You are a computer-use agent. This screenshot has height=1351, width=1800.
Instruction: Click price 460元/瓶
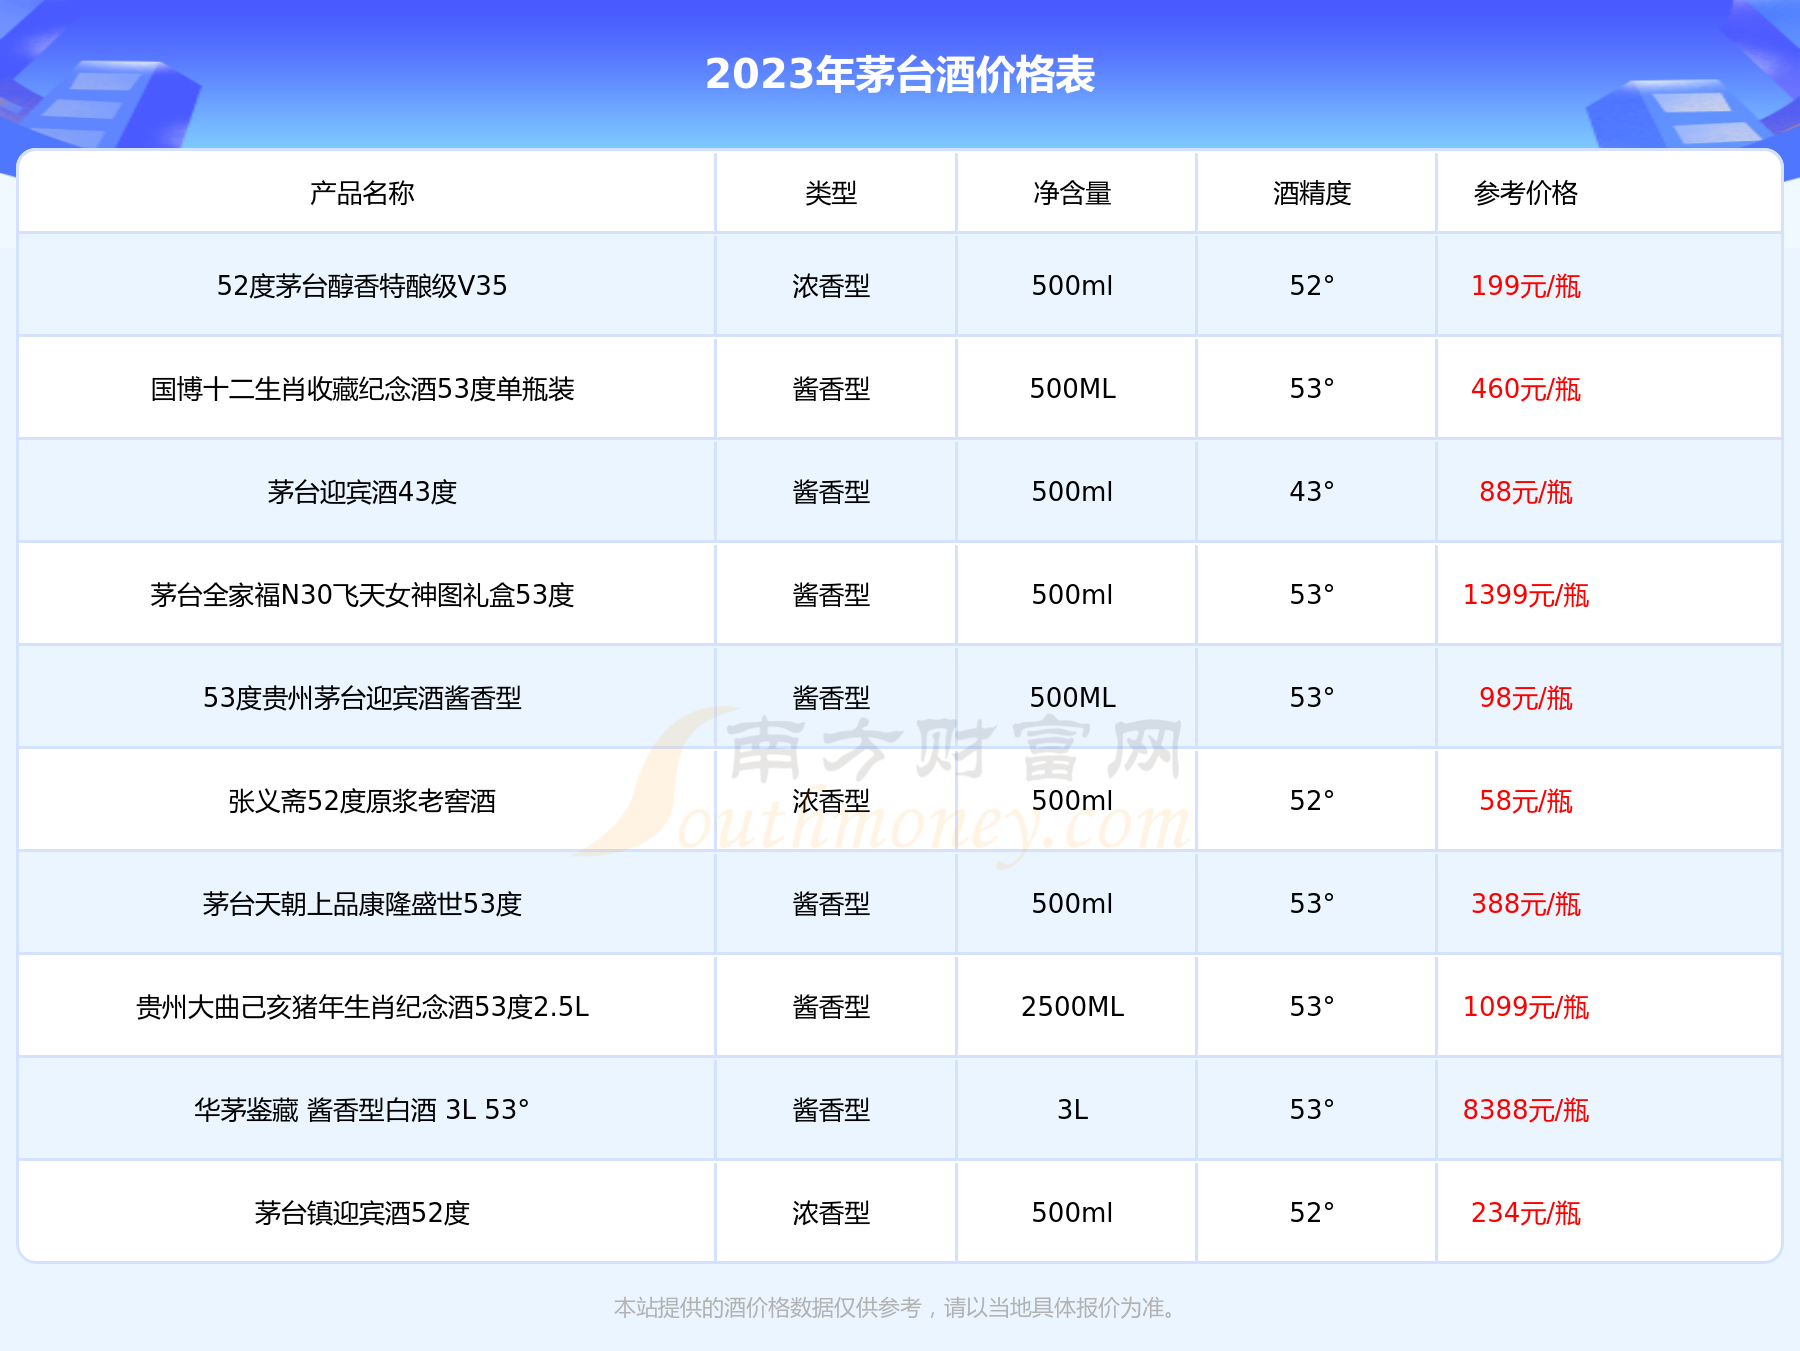pos(1525,389)
